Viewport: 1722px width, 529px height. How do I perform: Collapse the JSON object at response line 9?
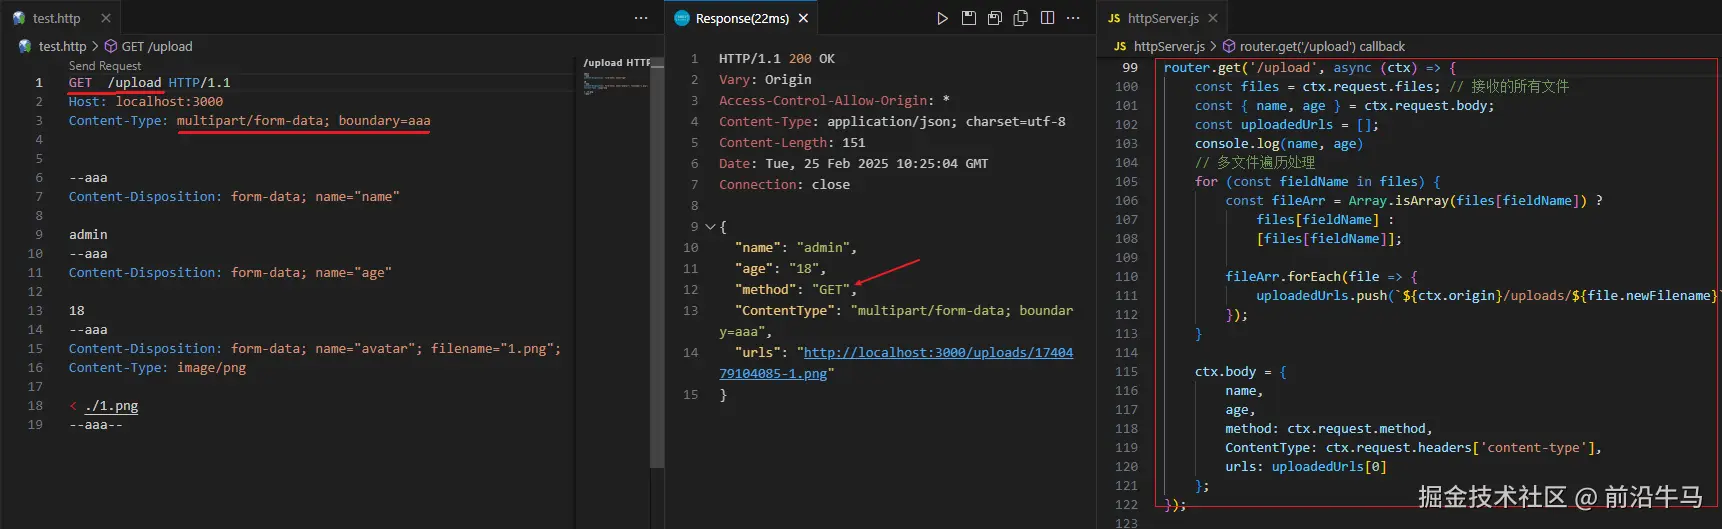coord(710,227)
